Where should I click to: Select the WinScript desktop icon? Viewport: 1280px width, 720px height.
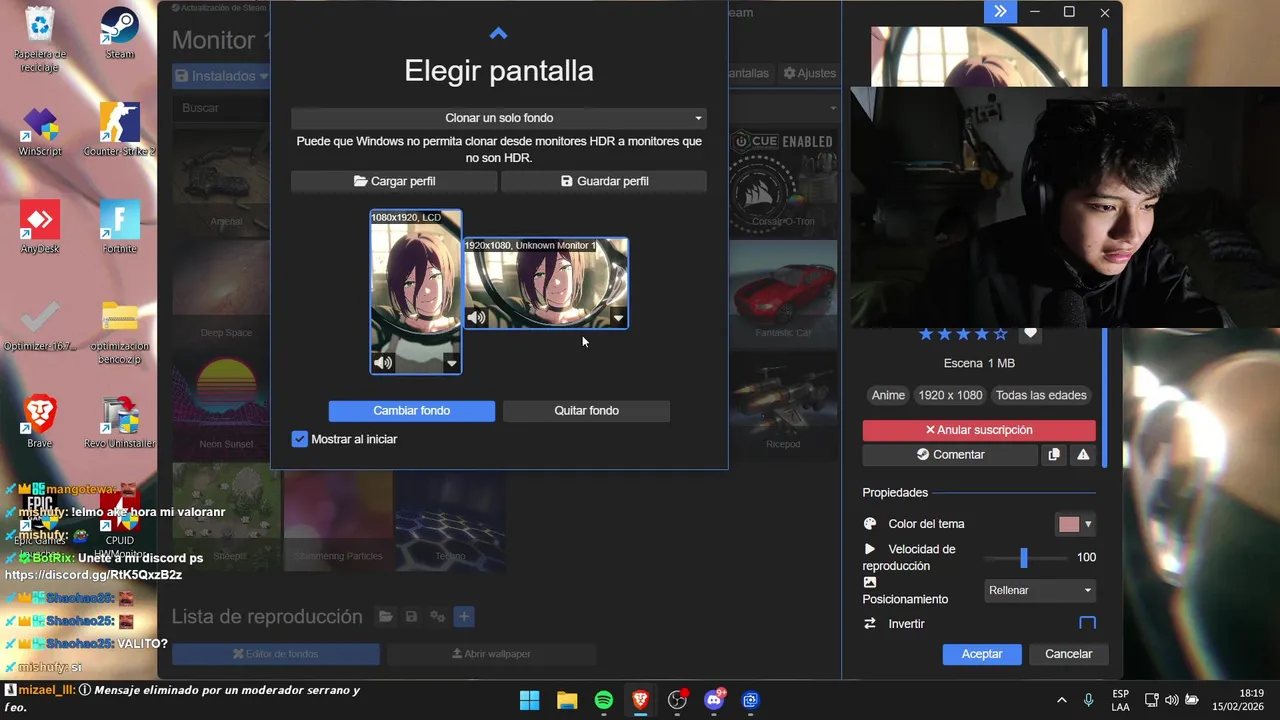(x=40, y=131)
